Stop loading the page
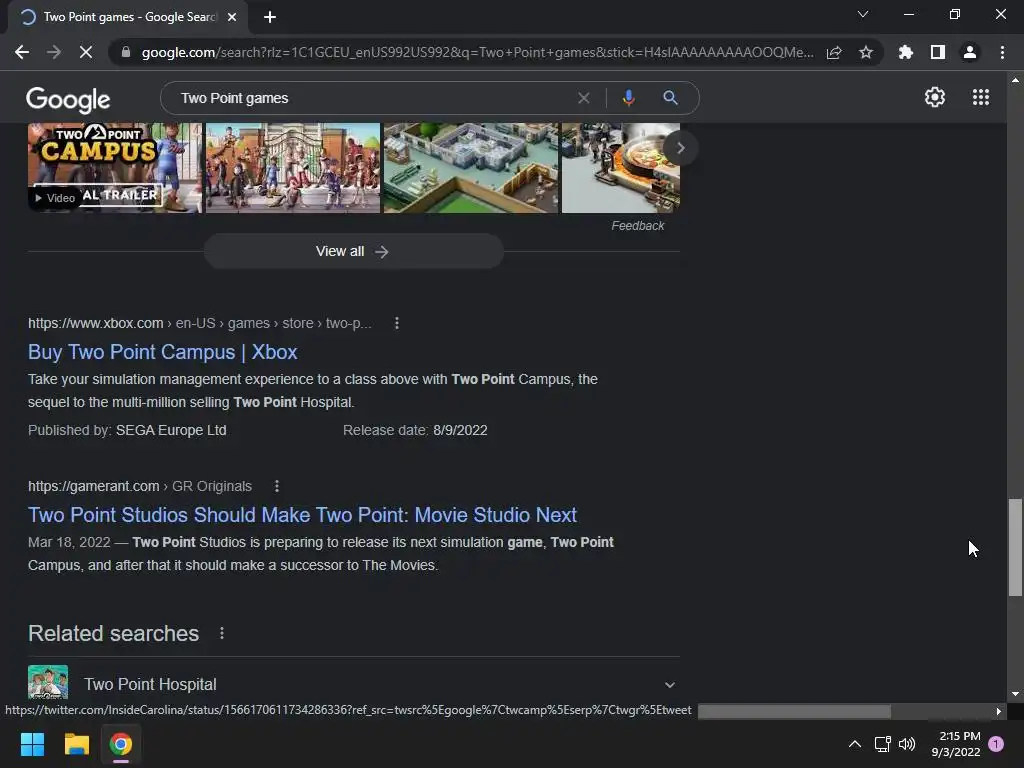The width and height of the screenshot is (1024, 768). [x=86, y=52]
